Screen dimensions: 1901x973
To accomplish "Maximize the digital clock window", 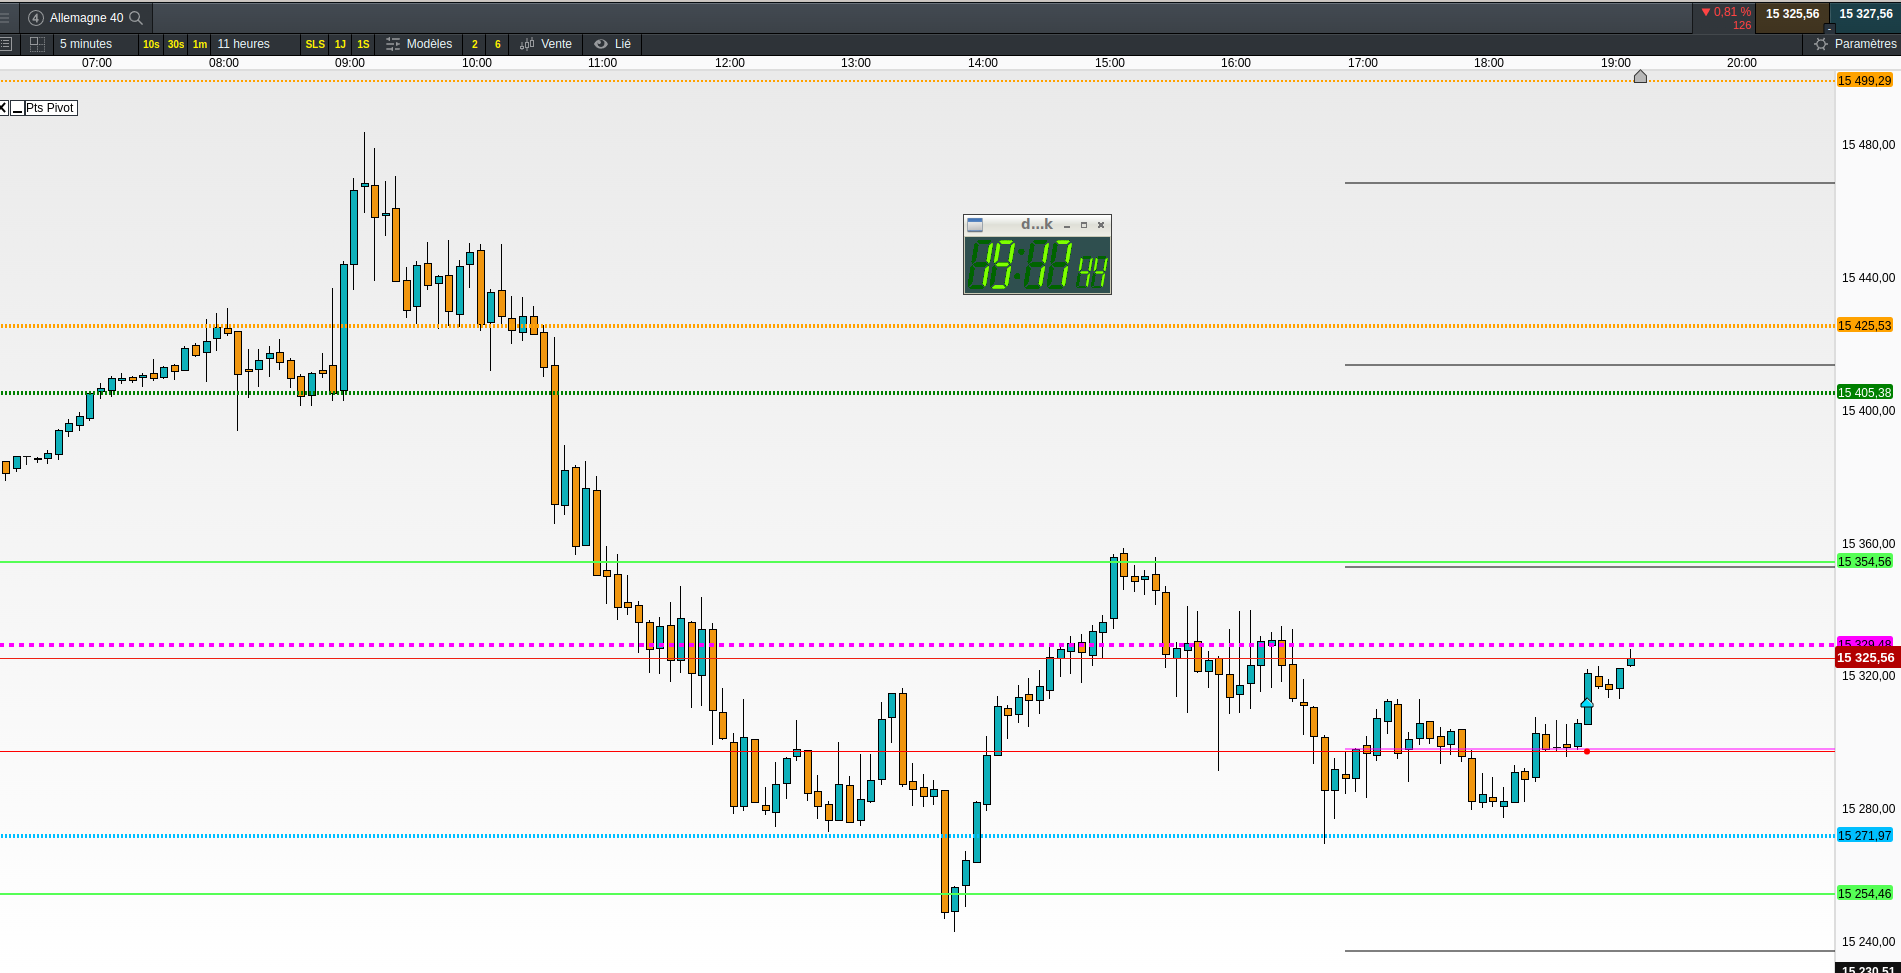I will tap(1084, 225).
